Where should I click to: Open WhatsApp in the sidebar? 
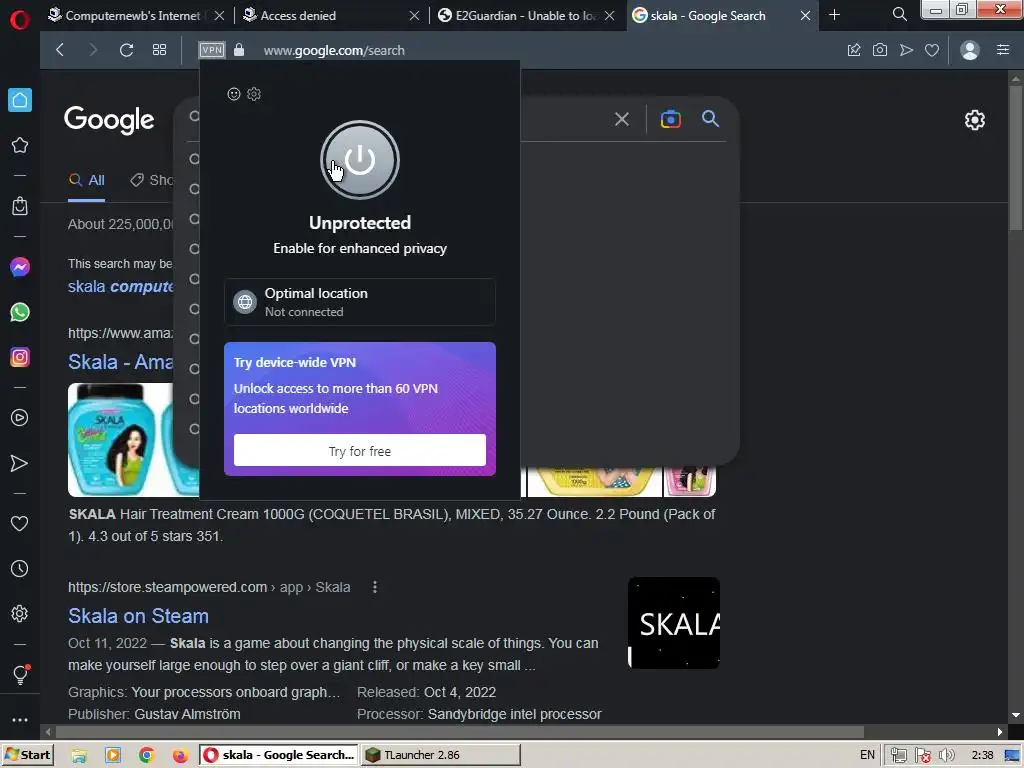pyautogui.click(x=20, y=312)
